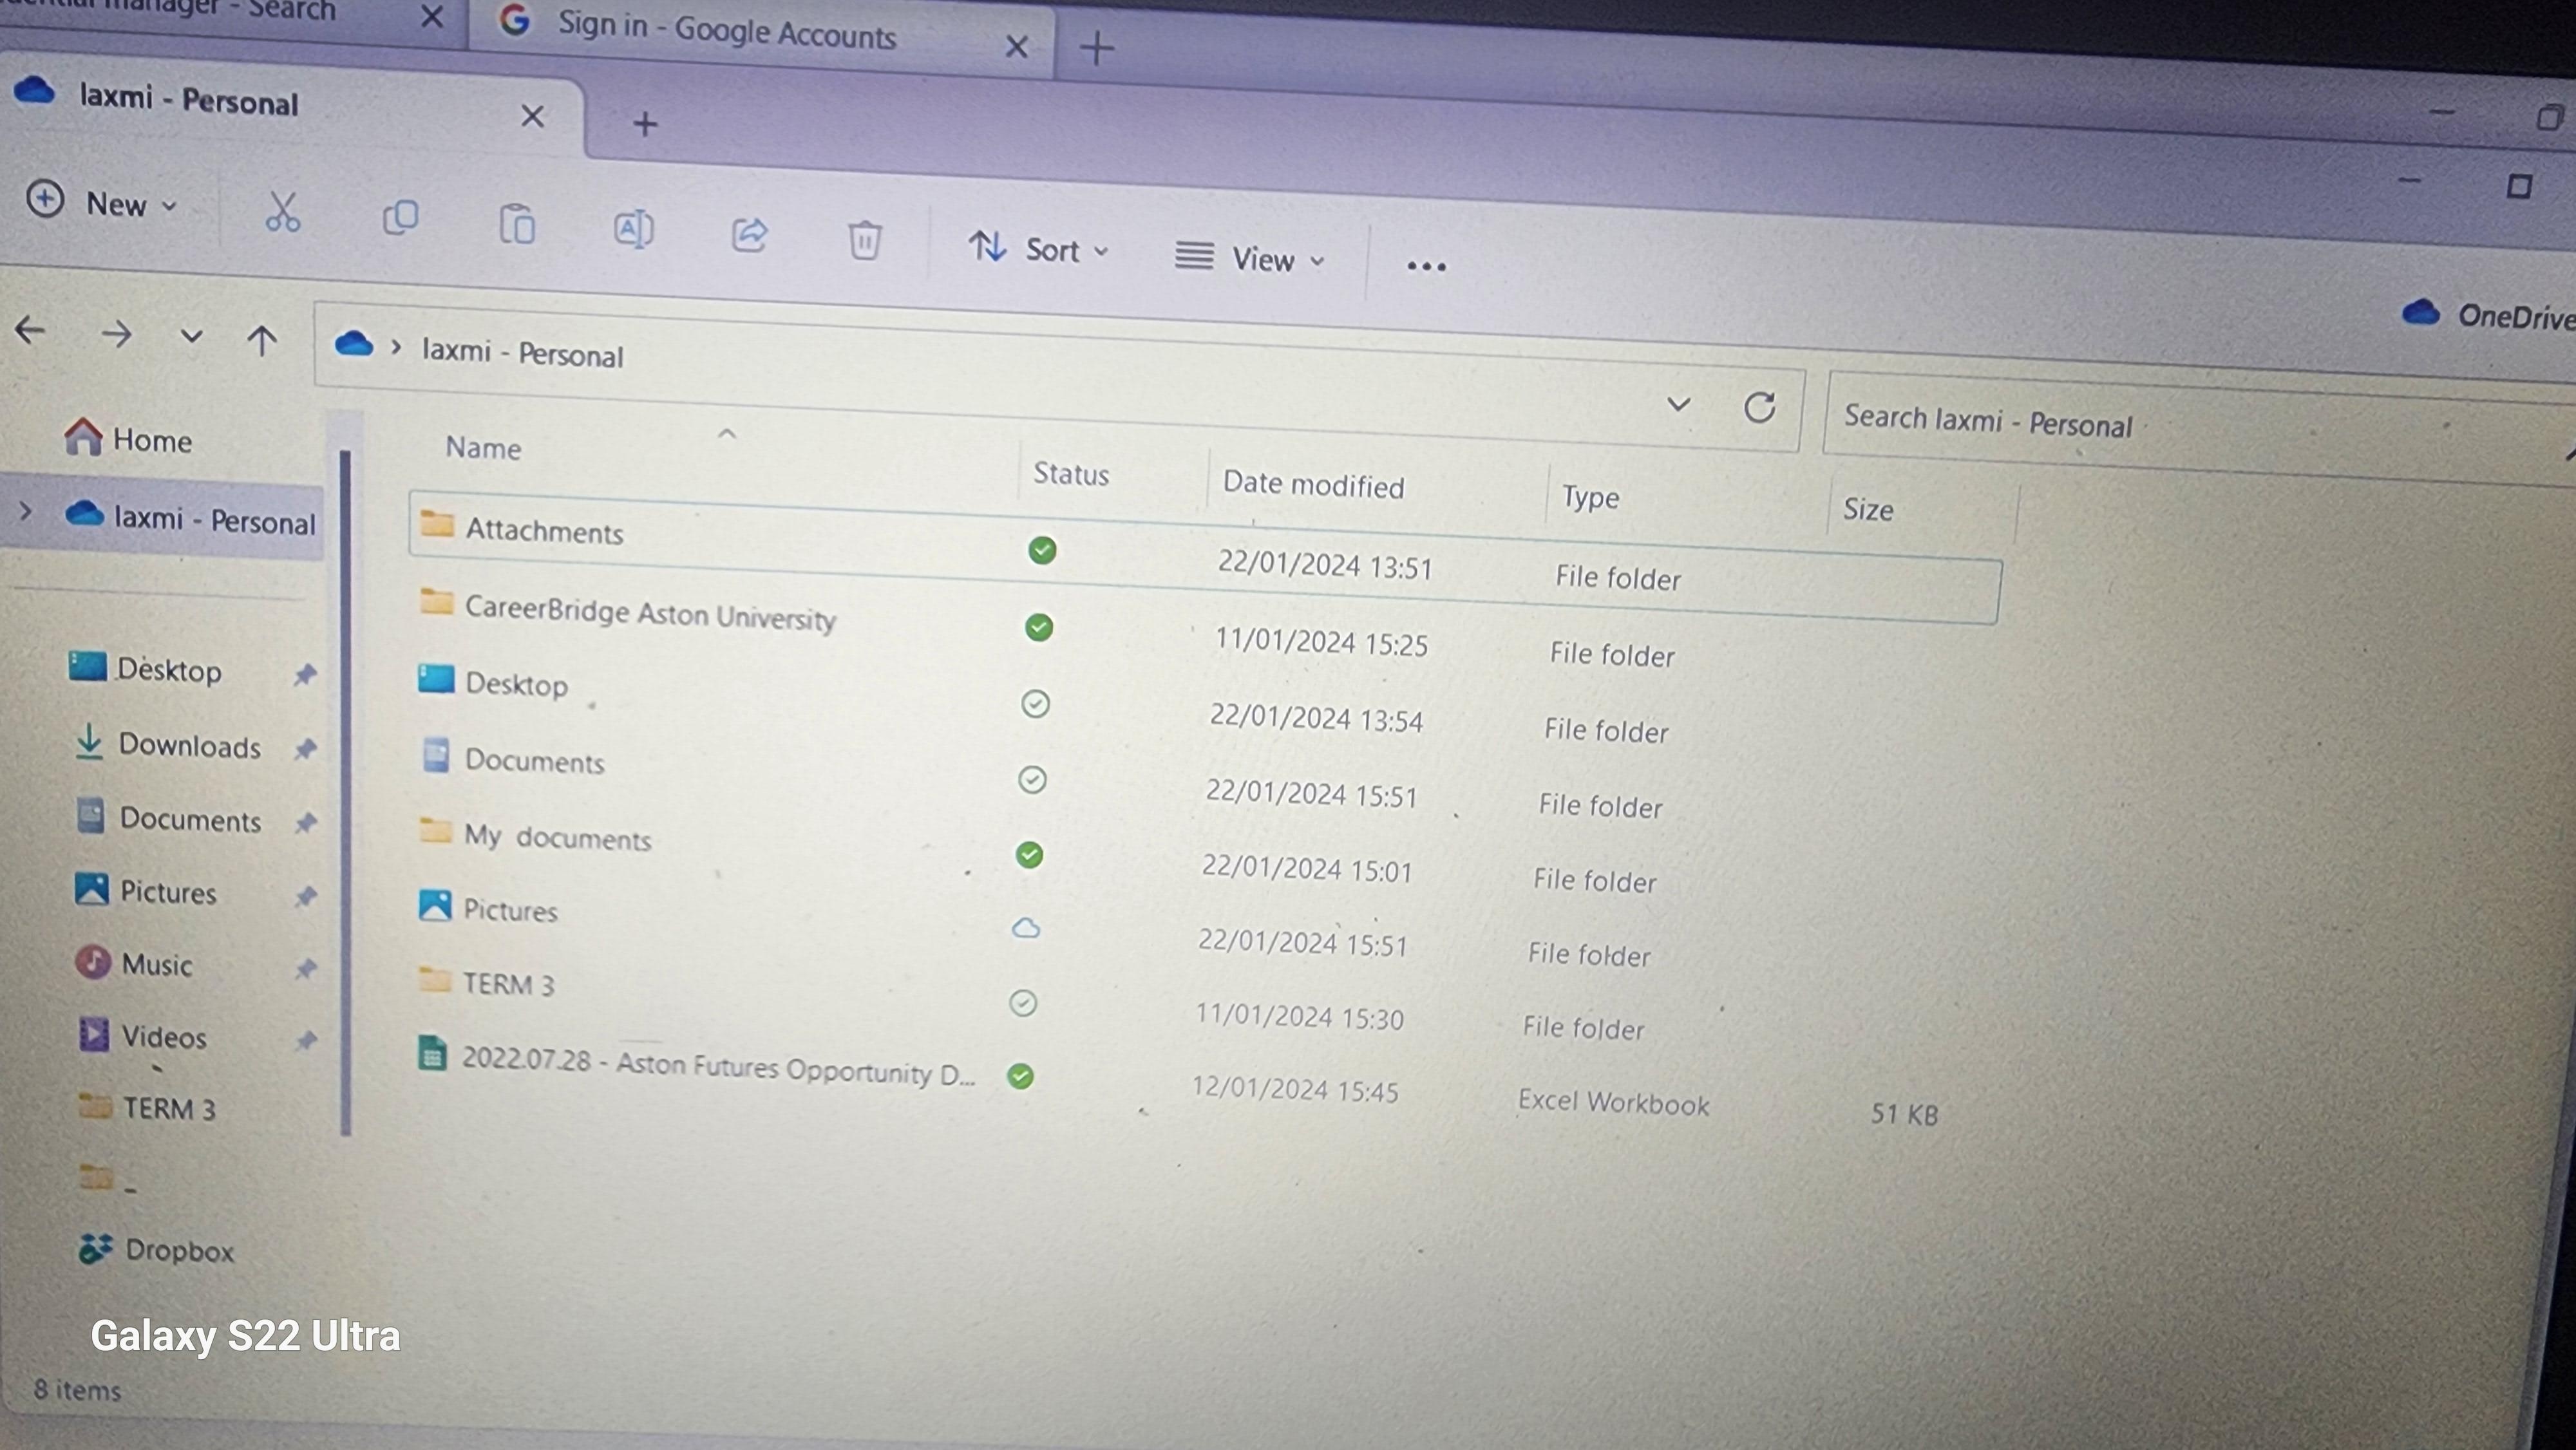The width and height of the screenshot is (2576, 1450).
Task: Click the Desktop folder icon in file list
Action: point(435,679)
